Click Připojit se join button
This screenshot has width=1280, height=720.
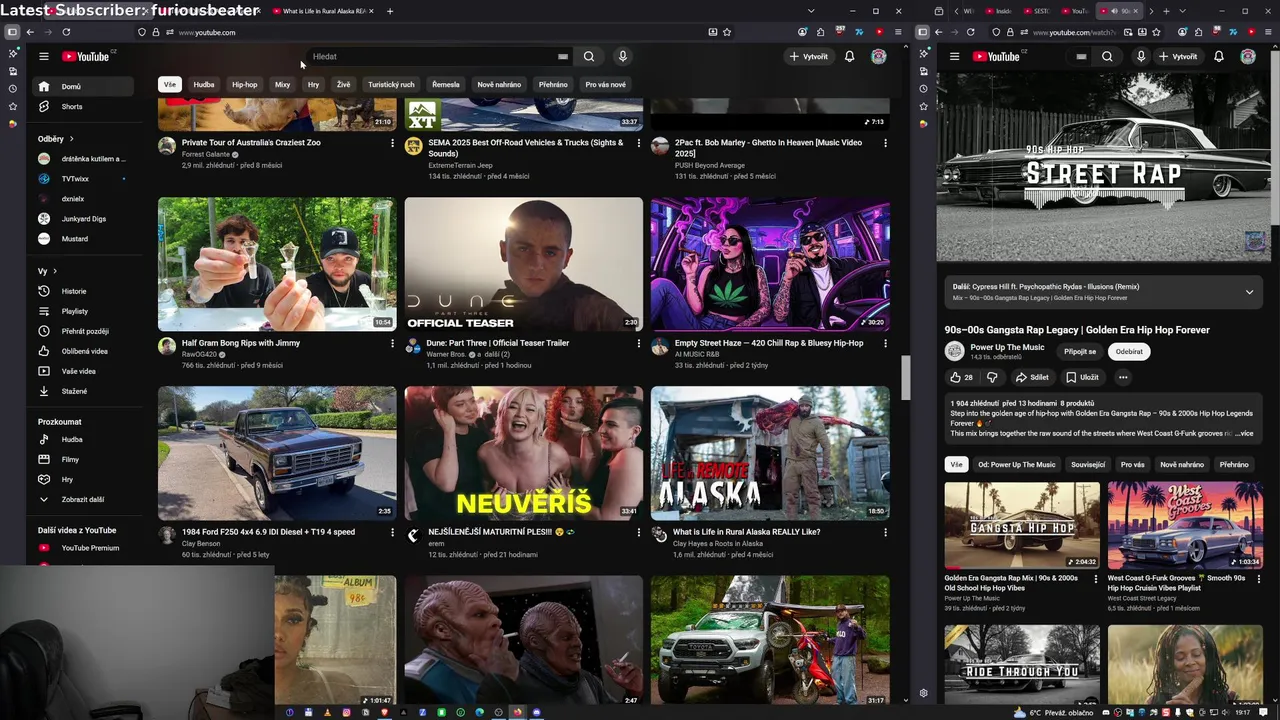pos(1080,352)
